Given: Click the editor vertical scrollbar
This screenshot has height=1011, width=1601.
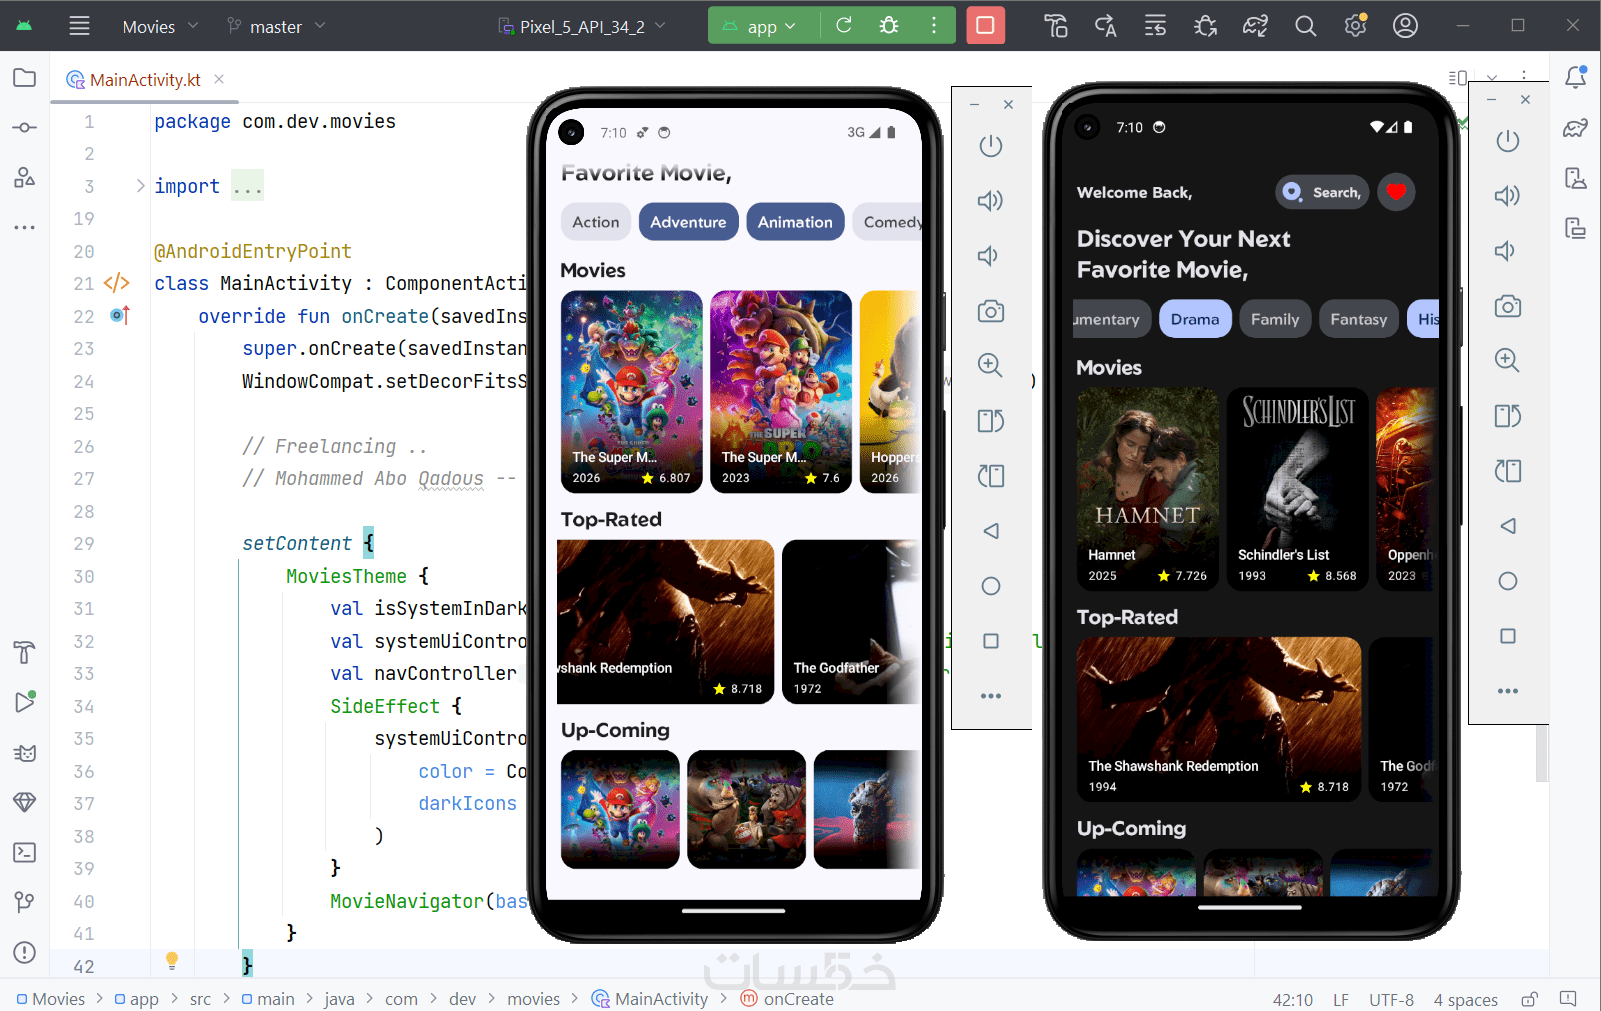Looking at the screenshot, I should tap(1541, 753).
